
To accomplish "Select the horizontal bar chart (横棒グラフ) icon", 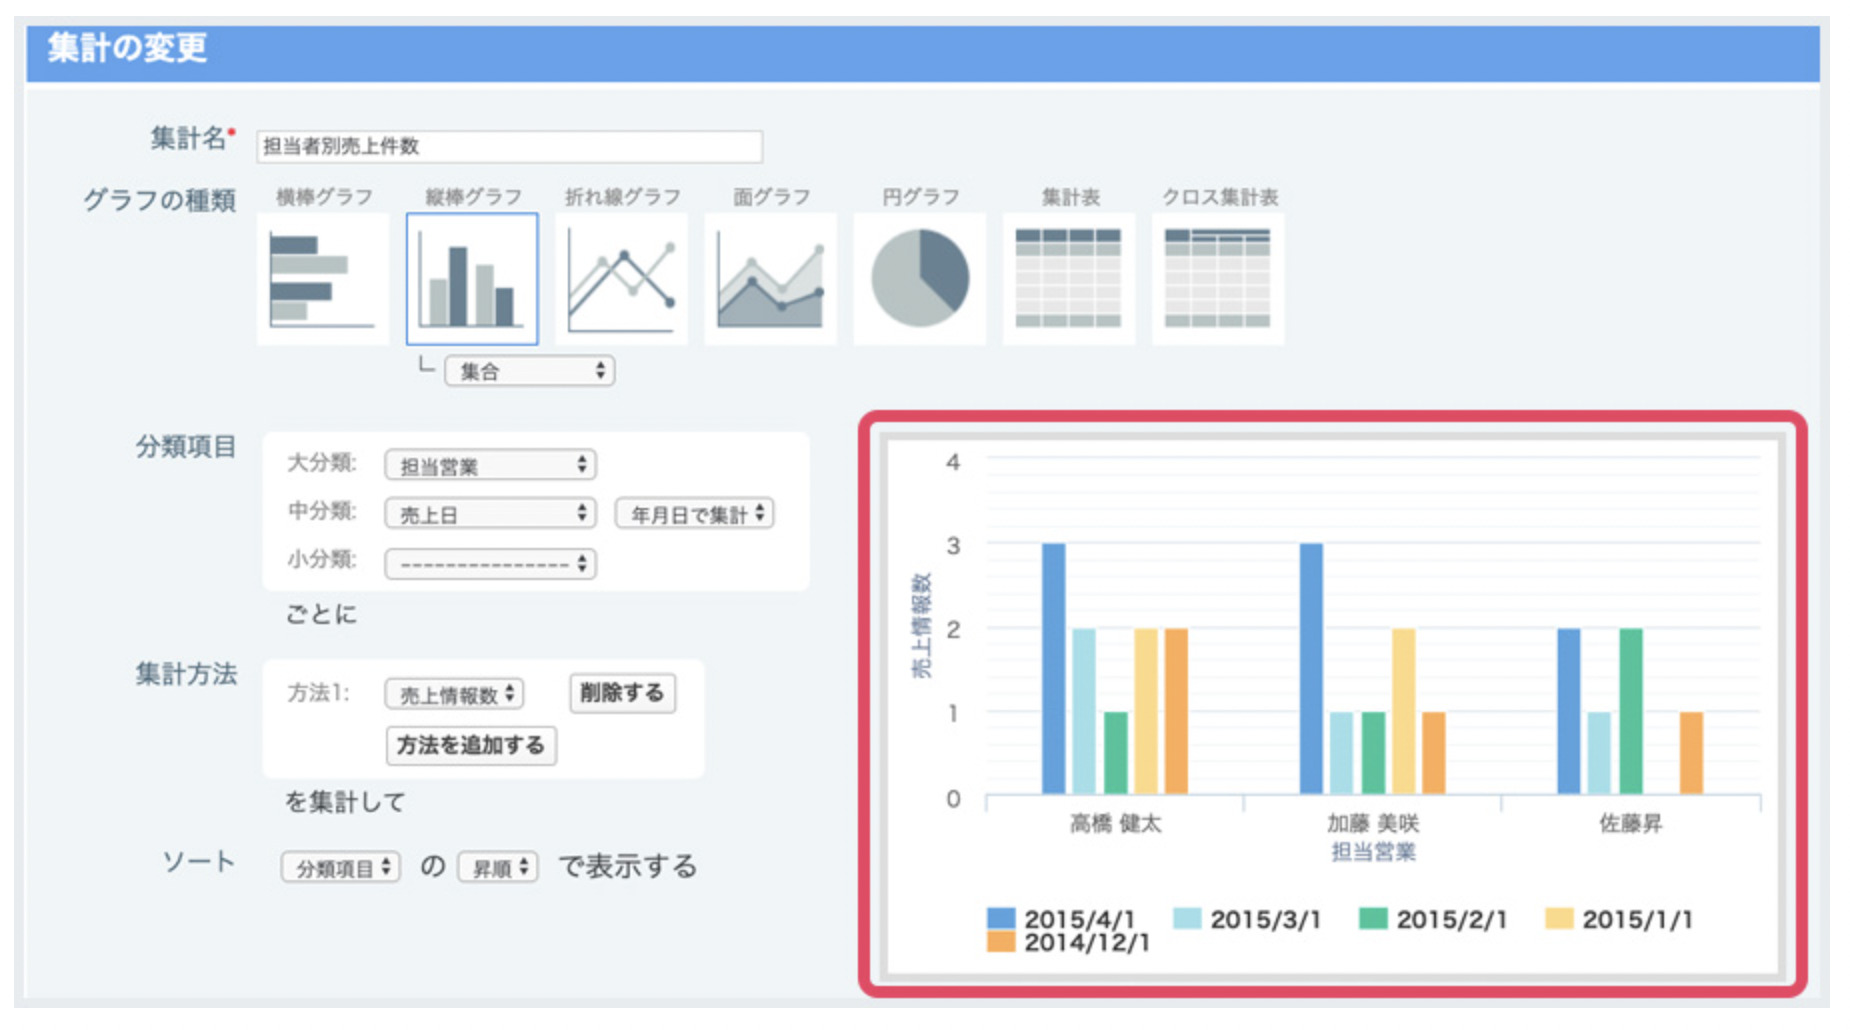I will point(322,279).
